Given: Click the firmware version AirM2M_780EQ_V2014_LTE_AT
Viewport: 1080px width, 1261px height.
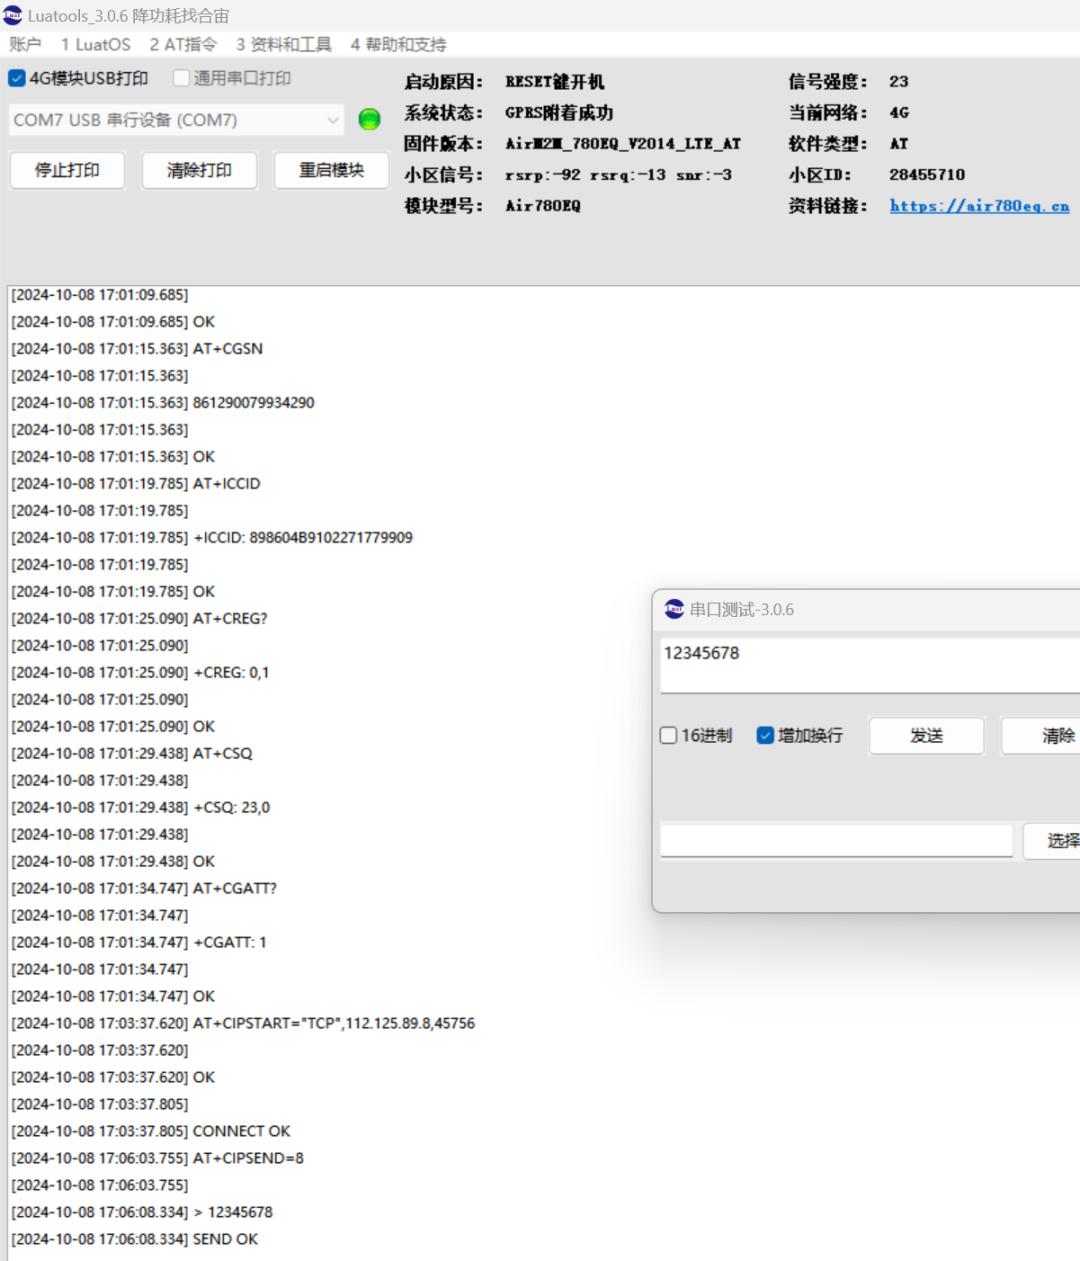Looking at the screenshot, I should [623, 143].
